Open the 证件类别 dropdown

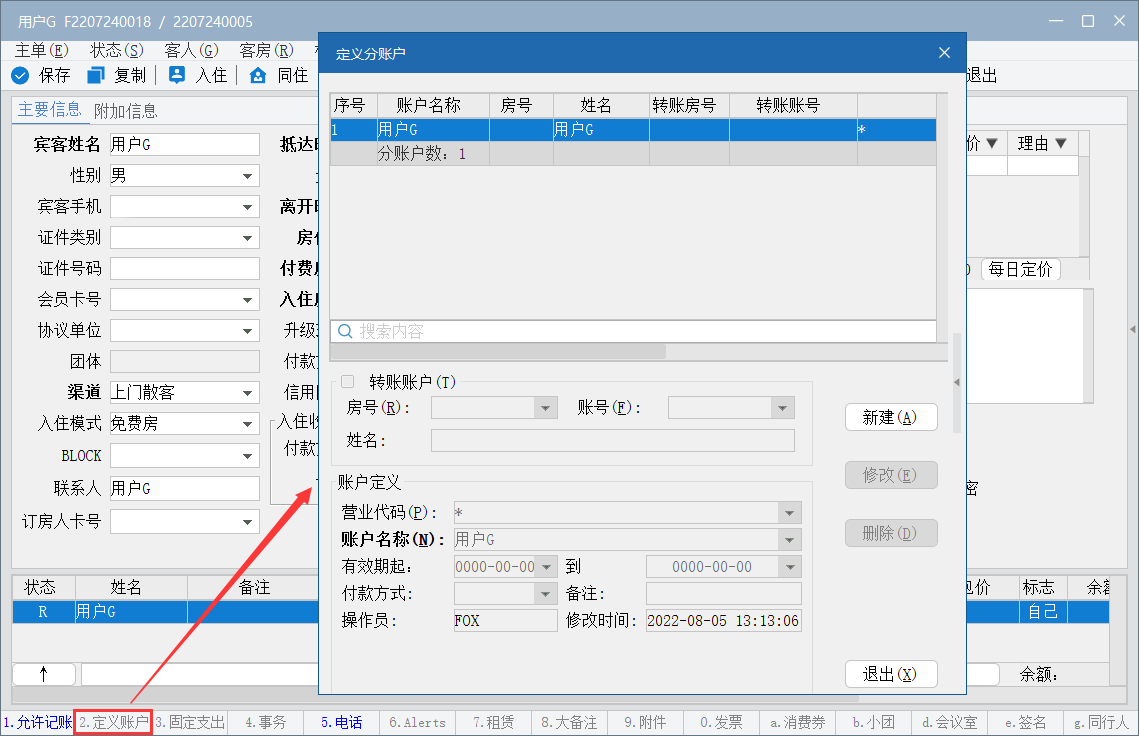(247, 238)
